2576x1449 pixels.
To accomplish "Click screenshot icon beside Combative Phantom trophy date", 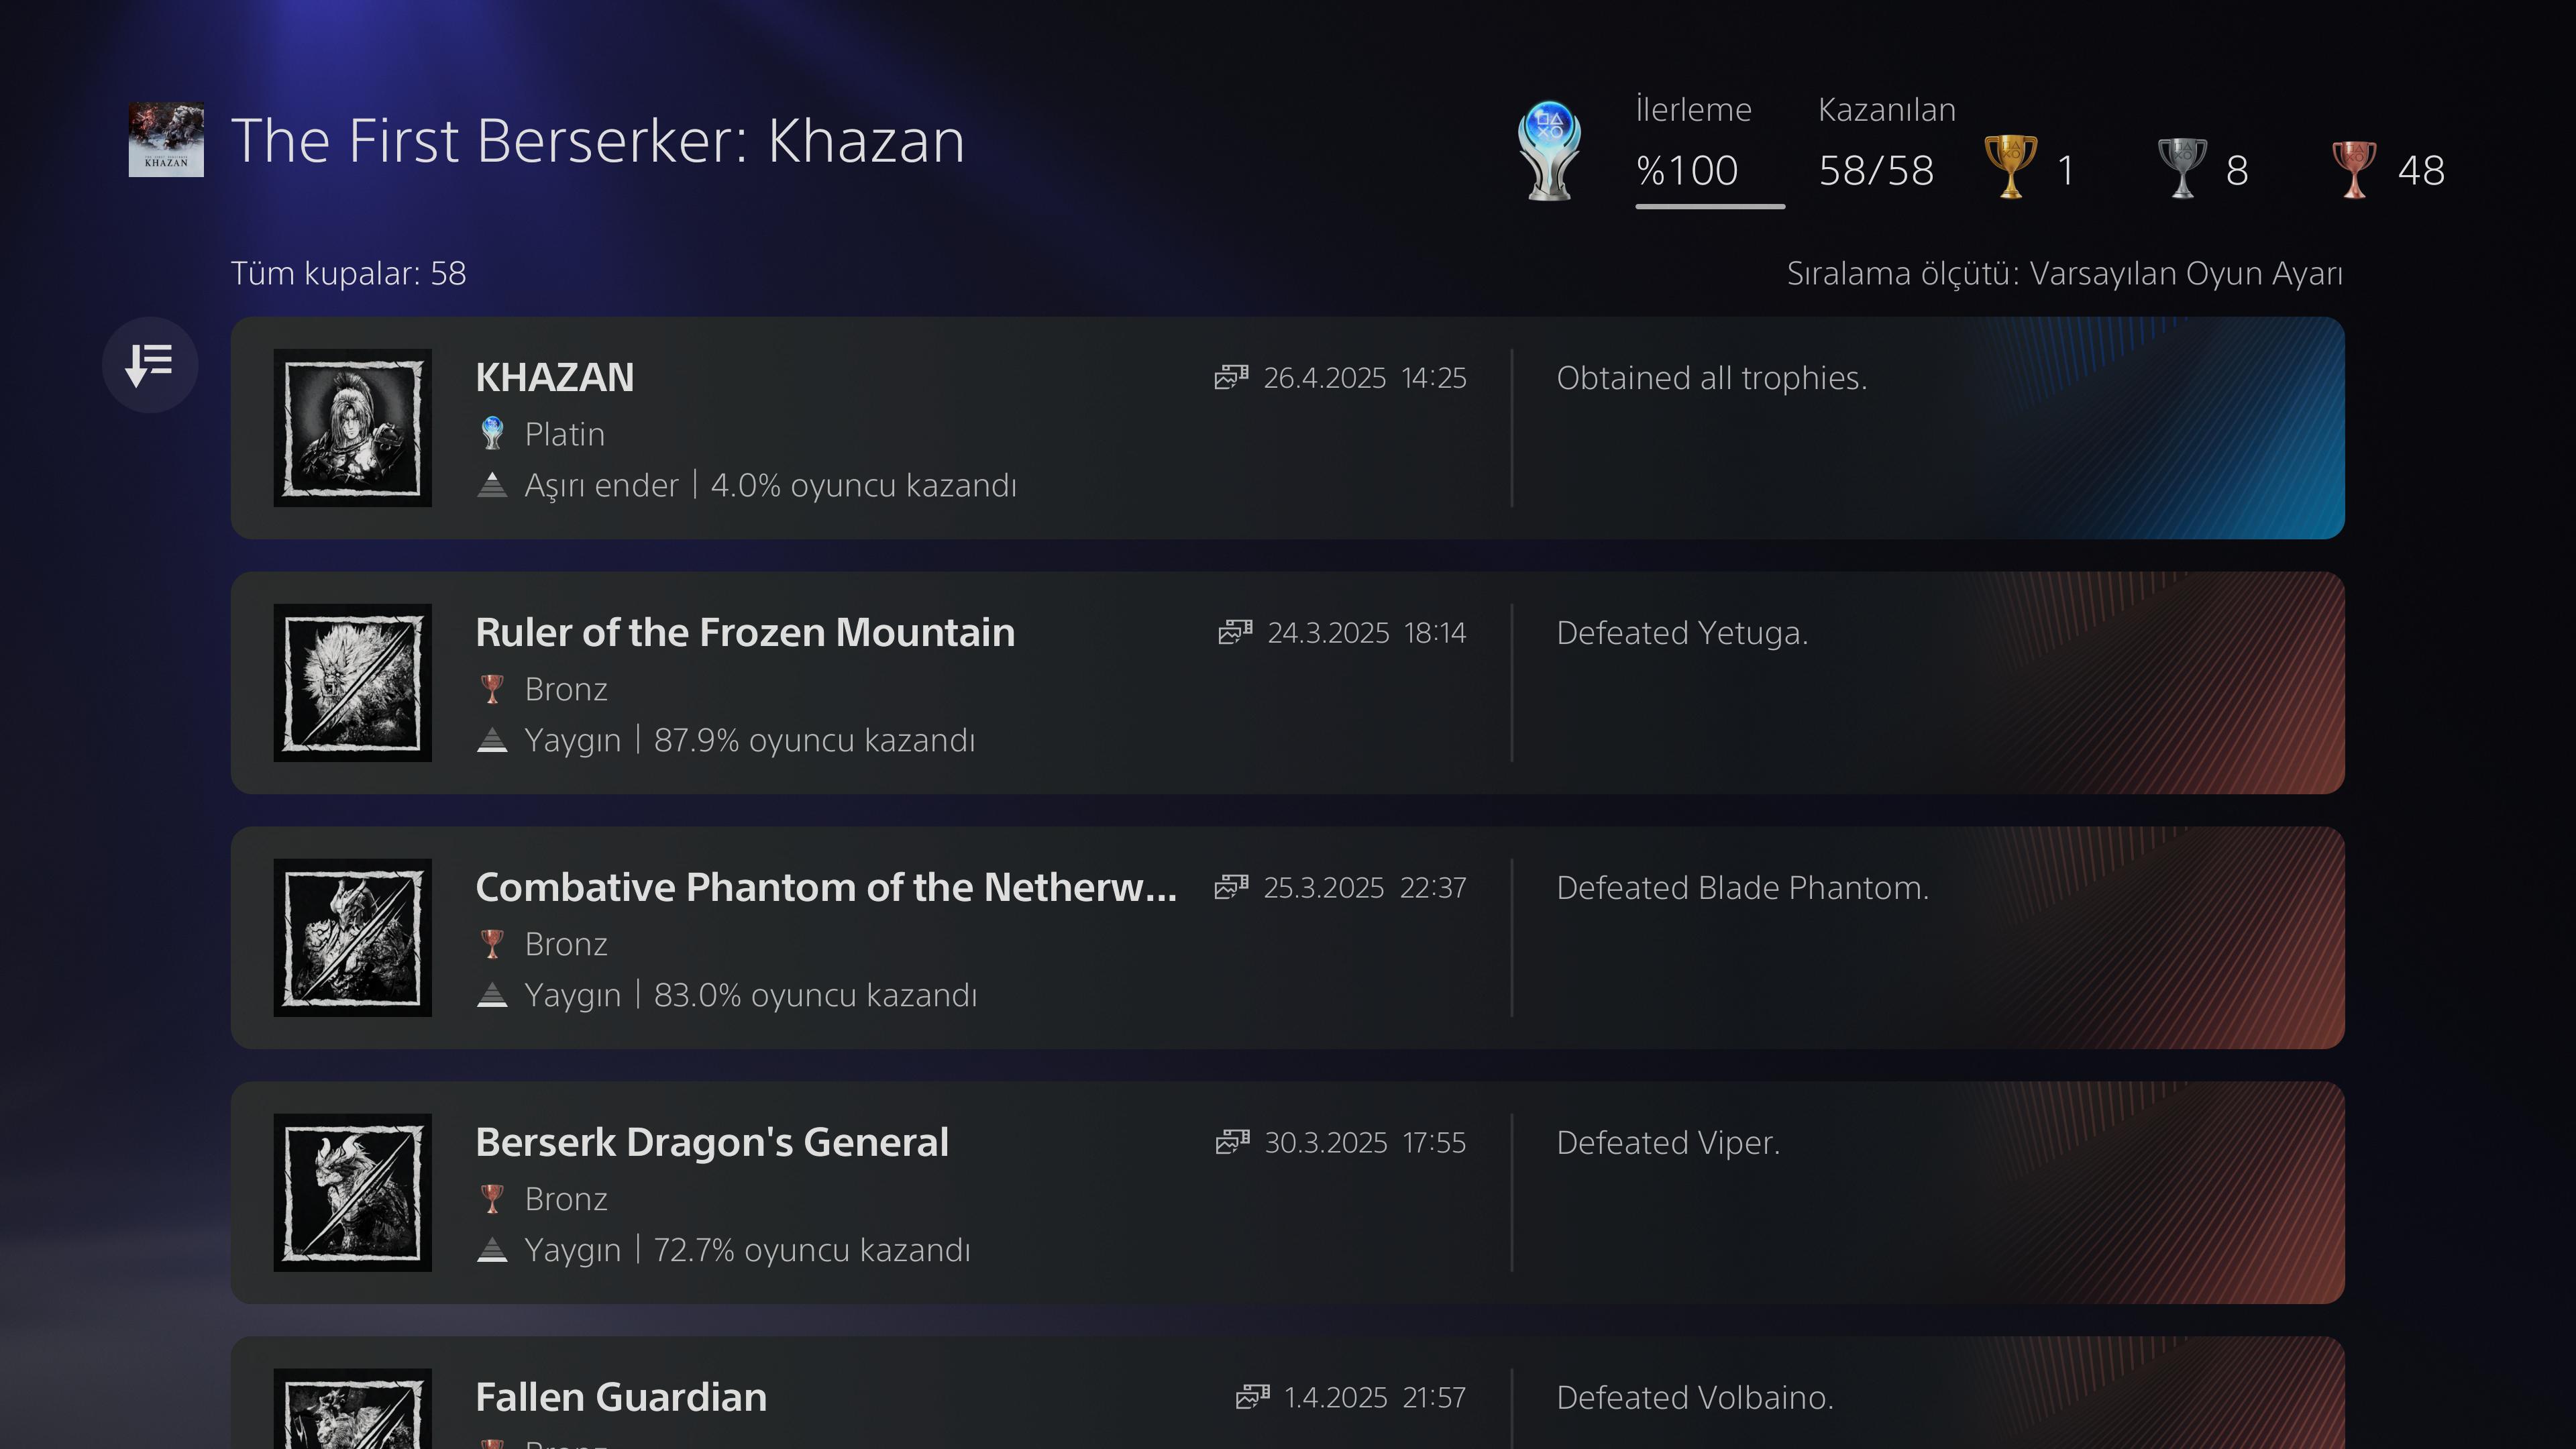I will click(1231, 887).
